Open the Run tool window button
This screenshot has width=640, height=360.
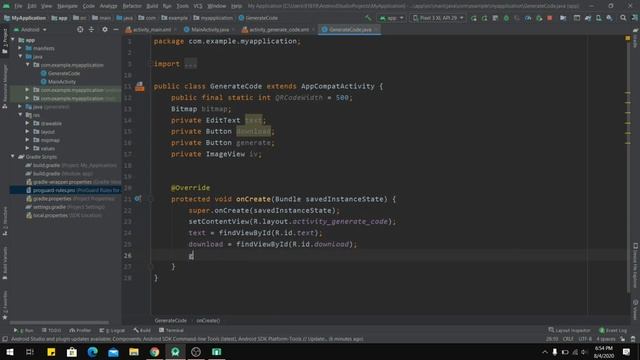[24, 330]
